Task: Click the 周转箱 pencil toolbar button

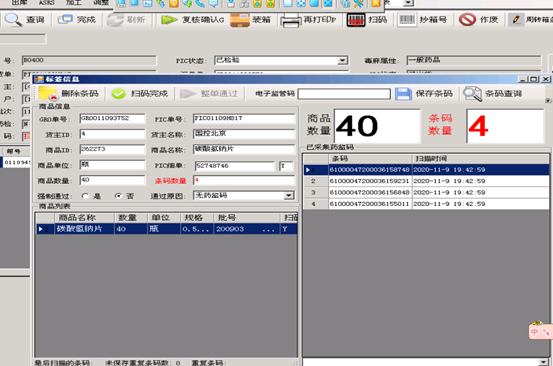Action: pyautogui.click(x=531, y=20)
